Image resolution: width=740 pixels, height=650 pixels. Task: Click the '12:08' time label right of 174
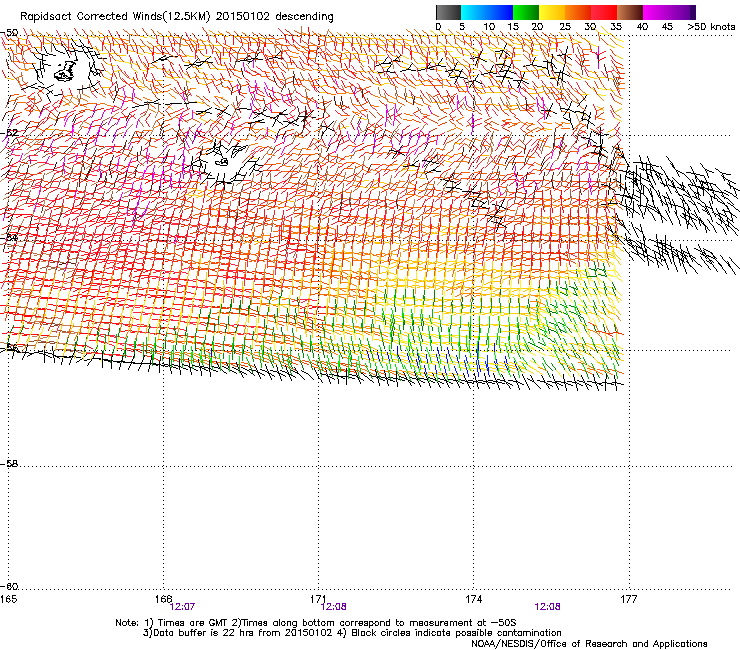(547, 607)
